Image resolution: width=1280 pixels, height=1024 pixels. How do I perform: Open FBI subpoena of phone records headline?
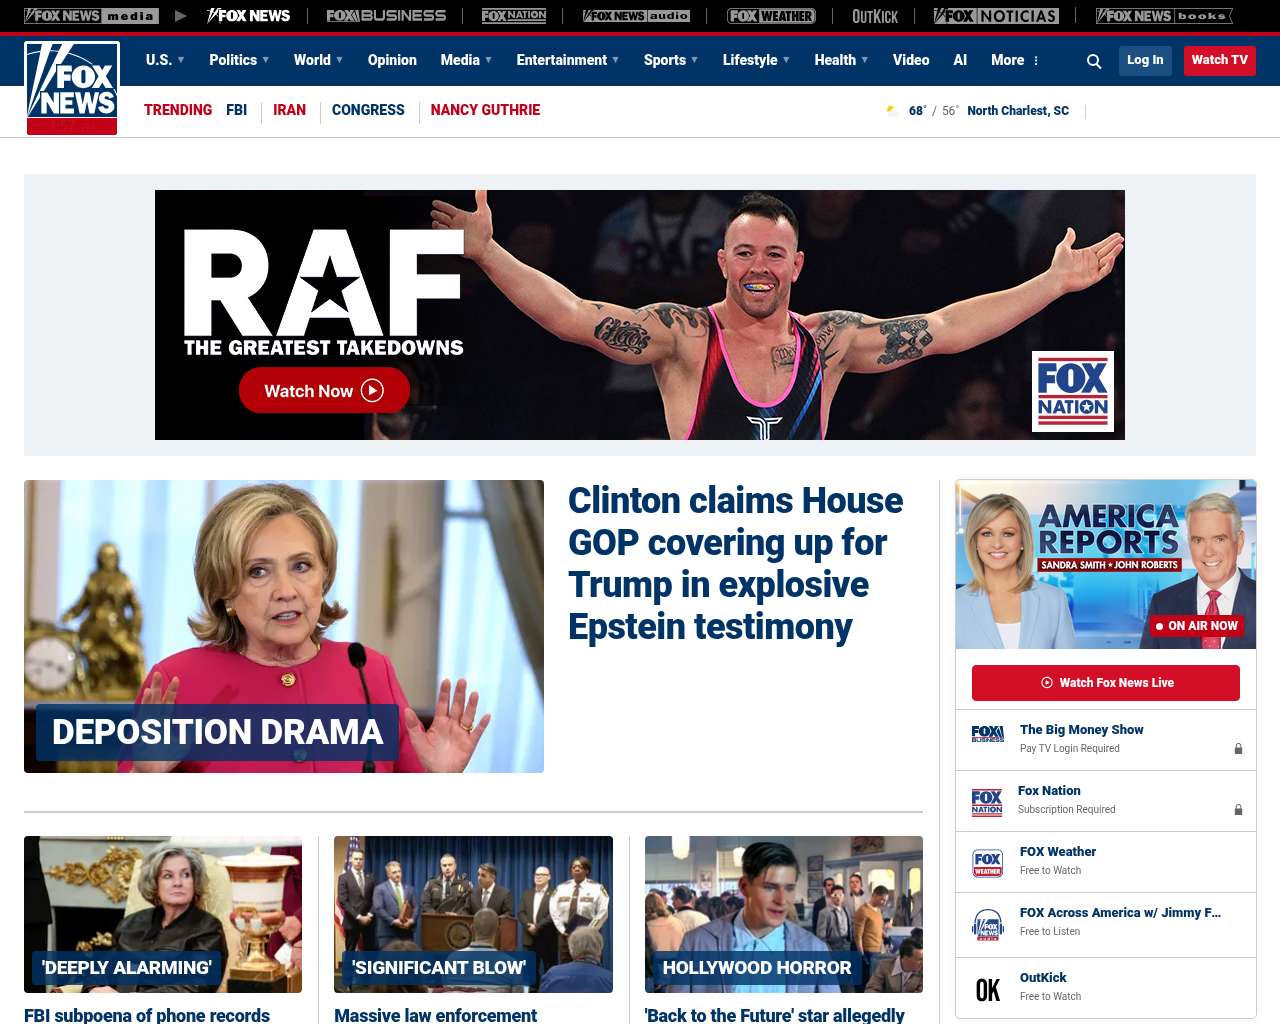(147, 1015)
